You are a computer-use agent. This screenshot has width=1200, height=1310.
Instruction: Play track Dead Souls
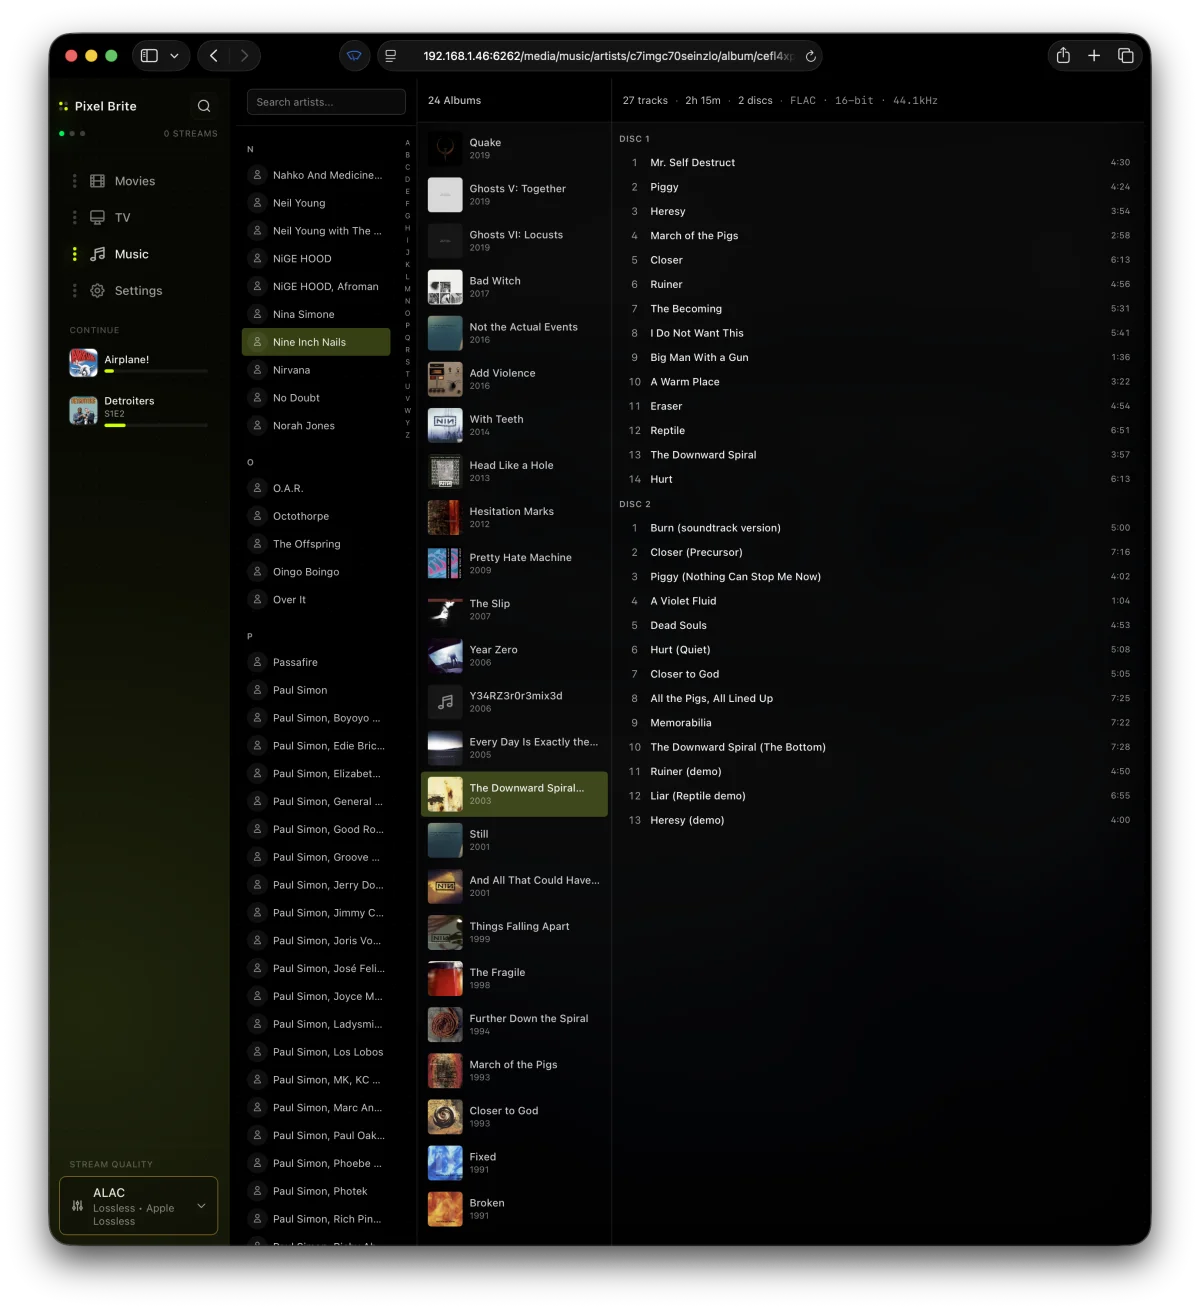(878, 625)
